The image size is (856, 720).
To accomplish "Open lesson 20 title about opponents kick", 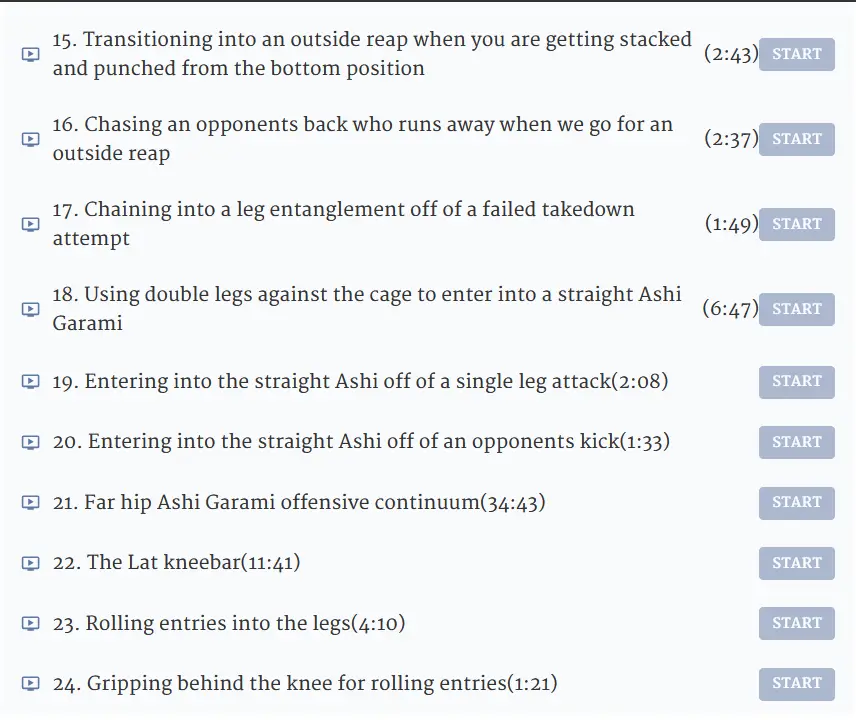I will pyautogui.click(x=361, y=442).
